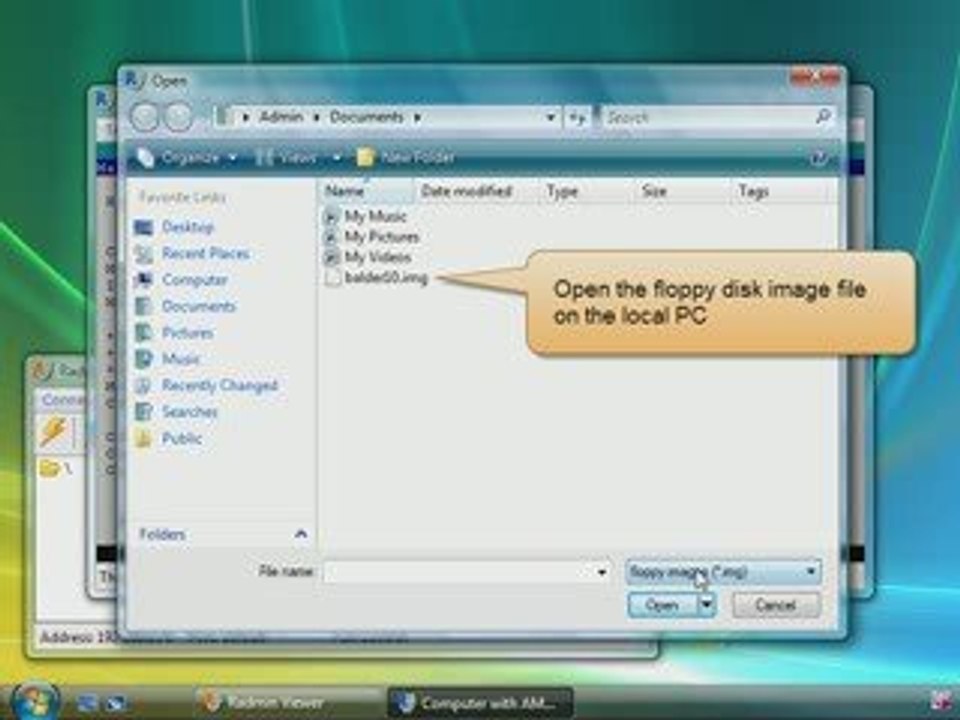Open Recently Changed favorite link

(219, 385)
